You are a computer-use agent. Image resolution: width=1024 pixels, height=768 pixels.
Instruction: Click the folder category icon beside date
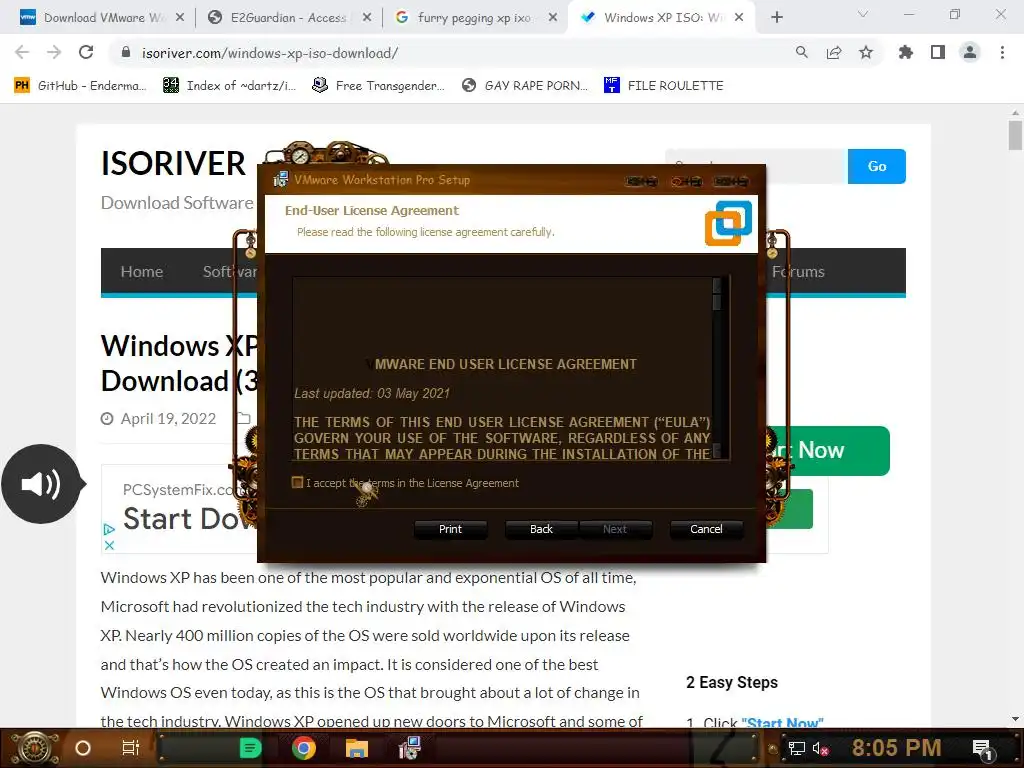click(244, 419)
